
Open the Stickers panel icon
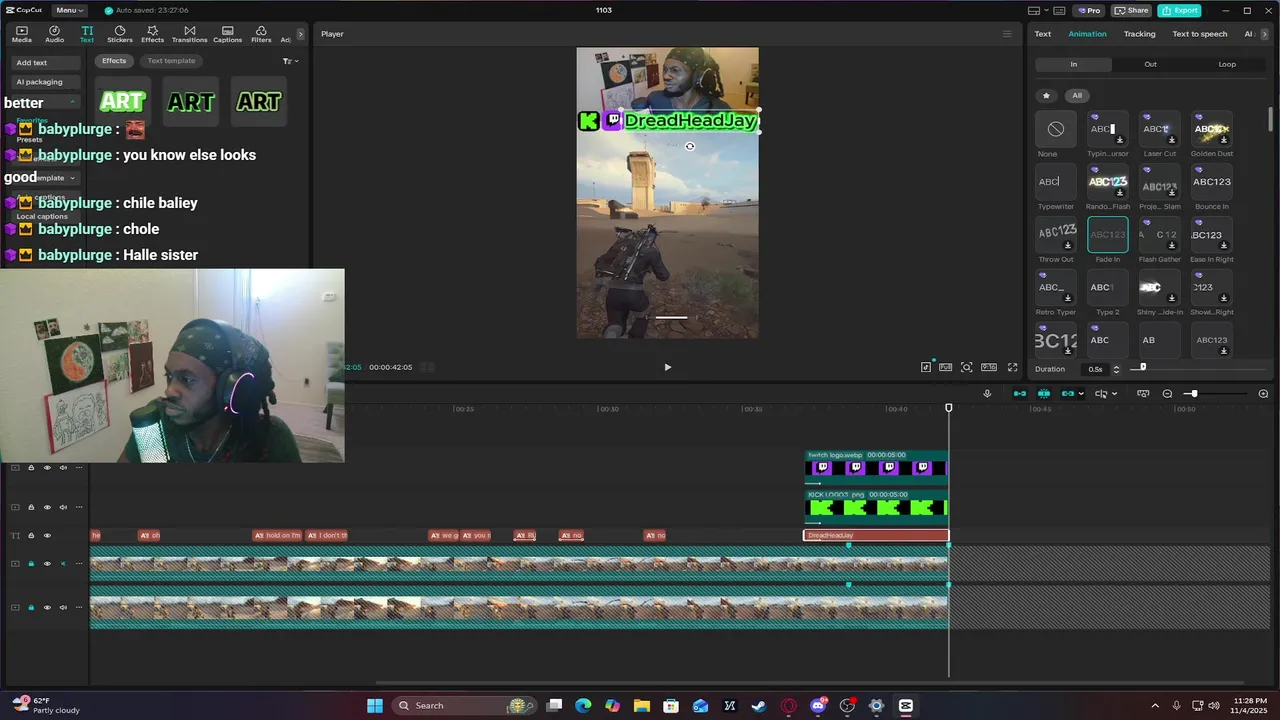[x=120, y=34]
